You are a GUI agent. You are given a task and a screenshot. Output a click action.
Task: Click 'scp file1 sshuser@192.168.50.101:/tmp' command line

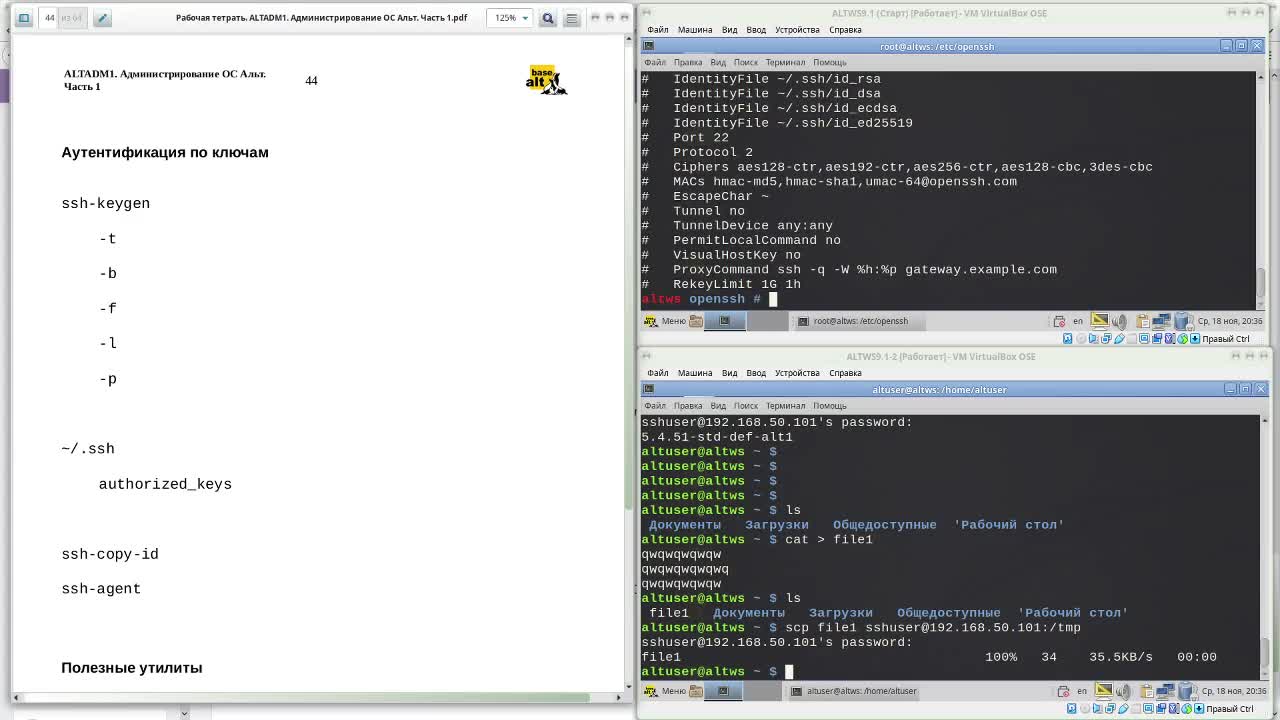(933, 627)
